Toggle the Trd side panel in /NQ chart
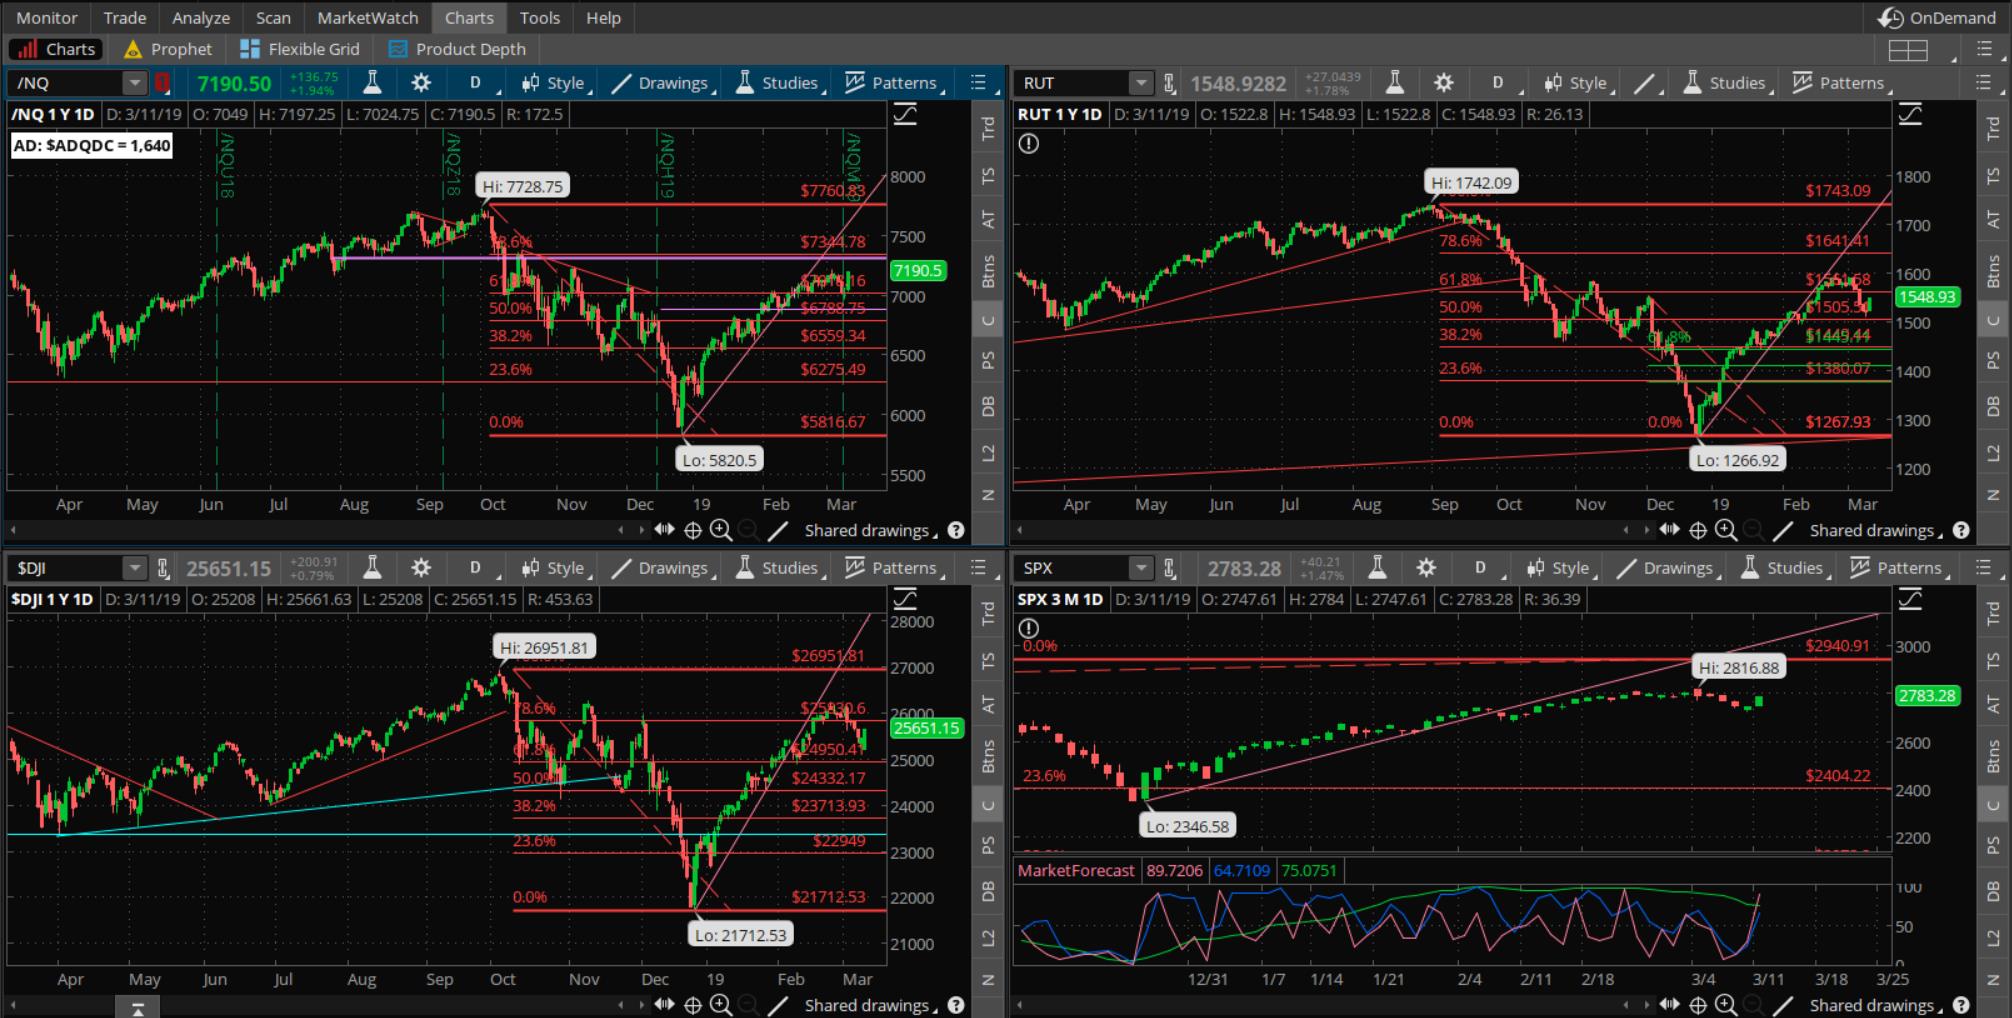2012x1018 pixels. point(988,127)
